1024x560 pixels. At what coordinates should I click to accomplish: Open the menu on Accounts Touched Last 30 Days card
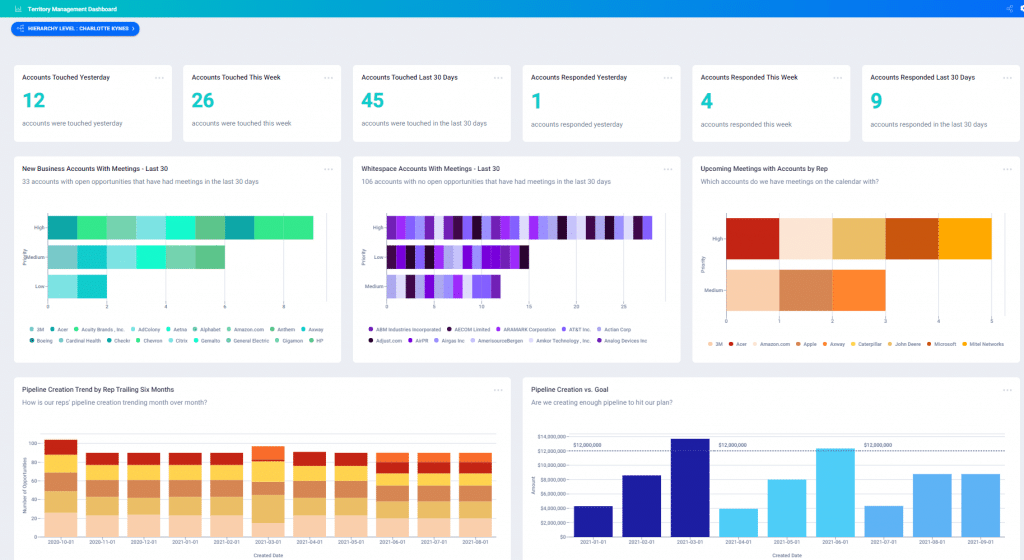click(x=498, y=78)
